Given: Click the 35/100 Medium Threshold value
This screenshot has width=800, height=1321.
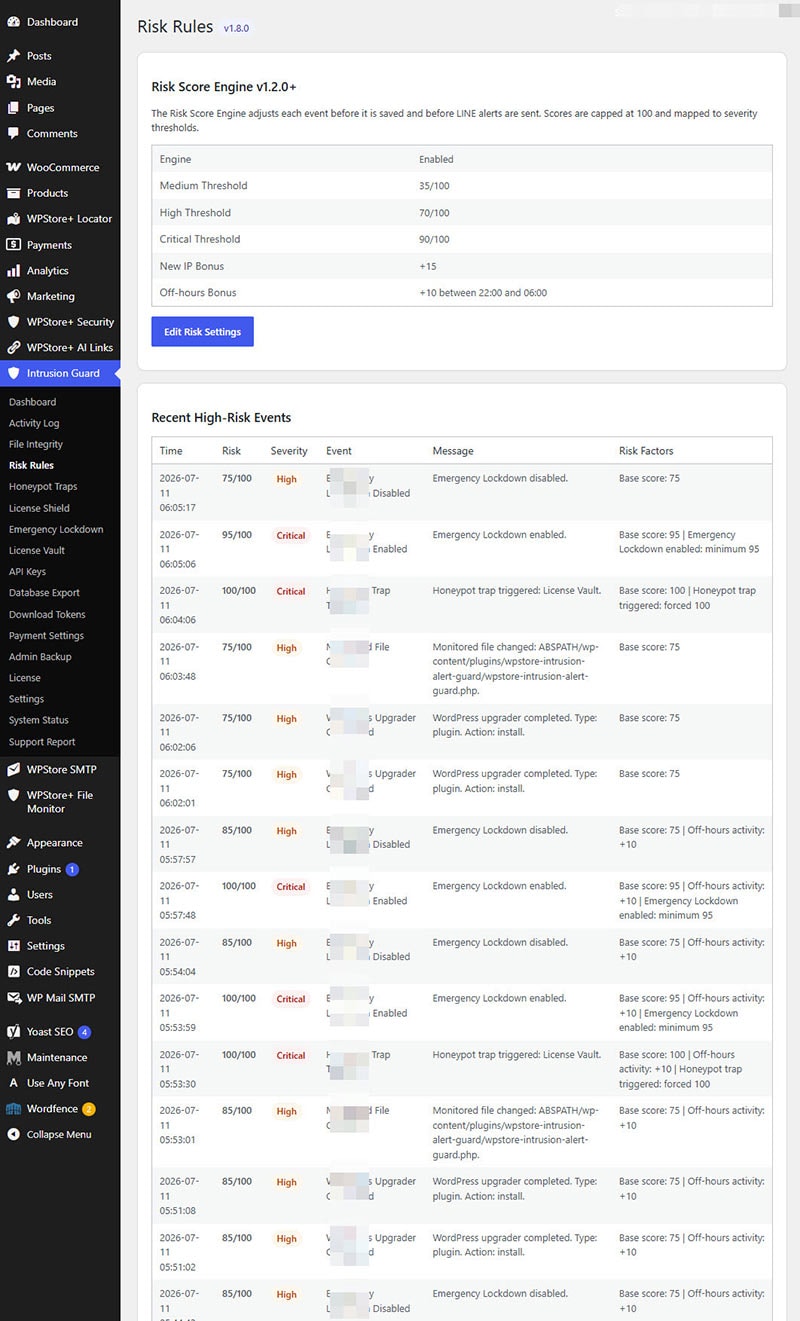Looking at the screenshot, I should [x=435, y=186].
